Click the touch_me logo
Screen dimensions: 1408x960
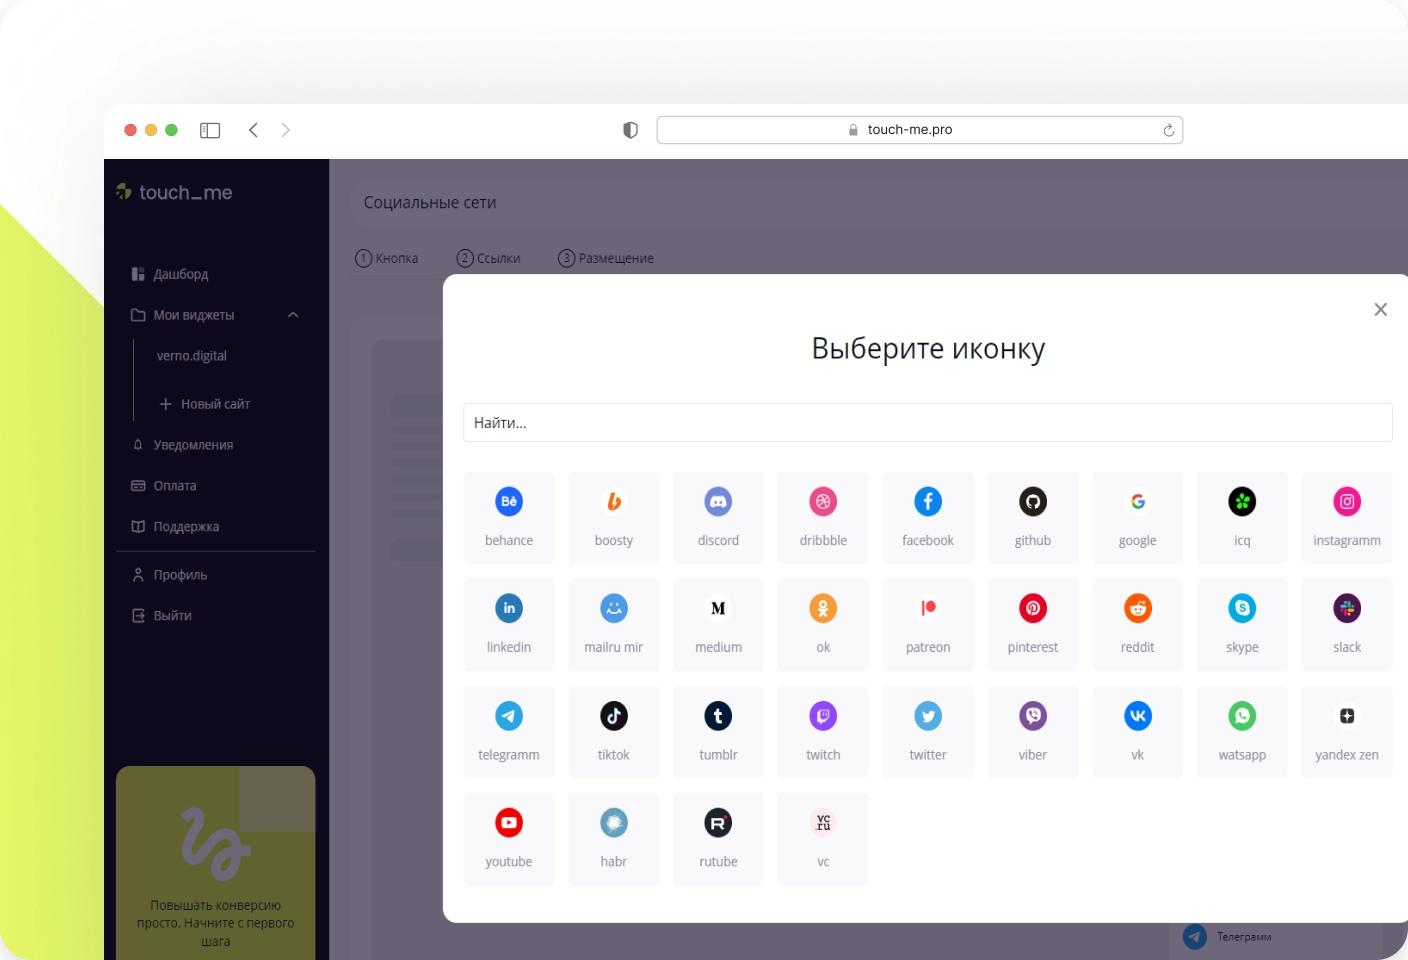174,192
